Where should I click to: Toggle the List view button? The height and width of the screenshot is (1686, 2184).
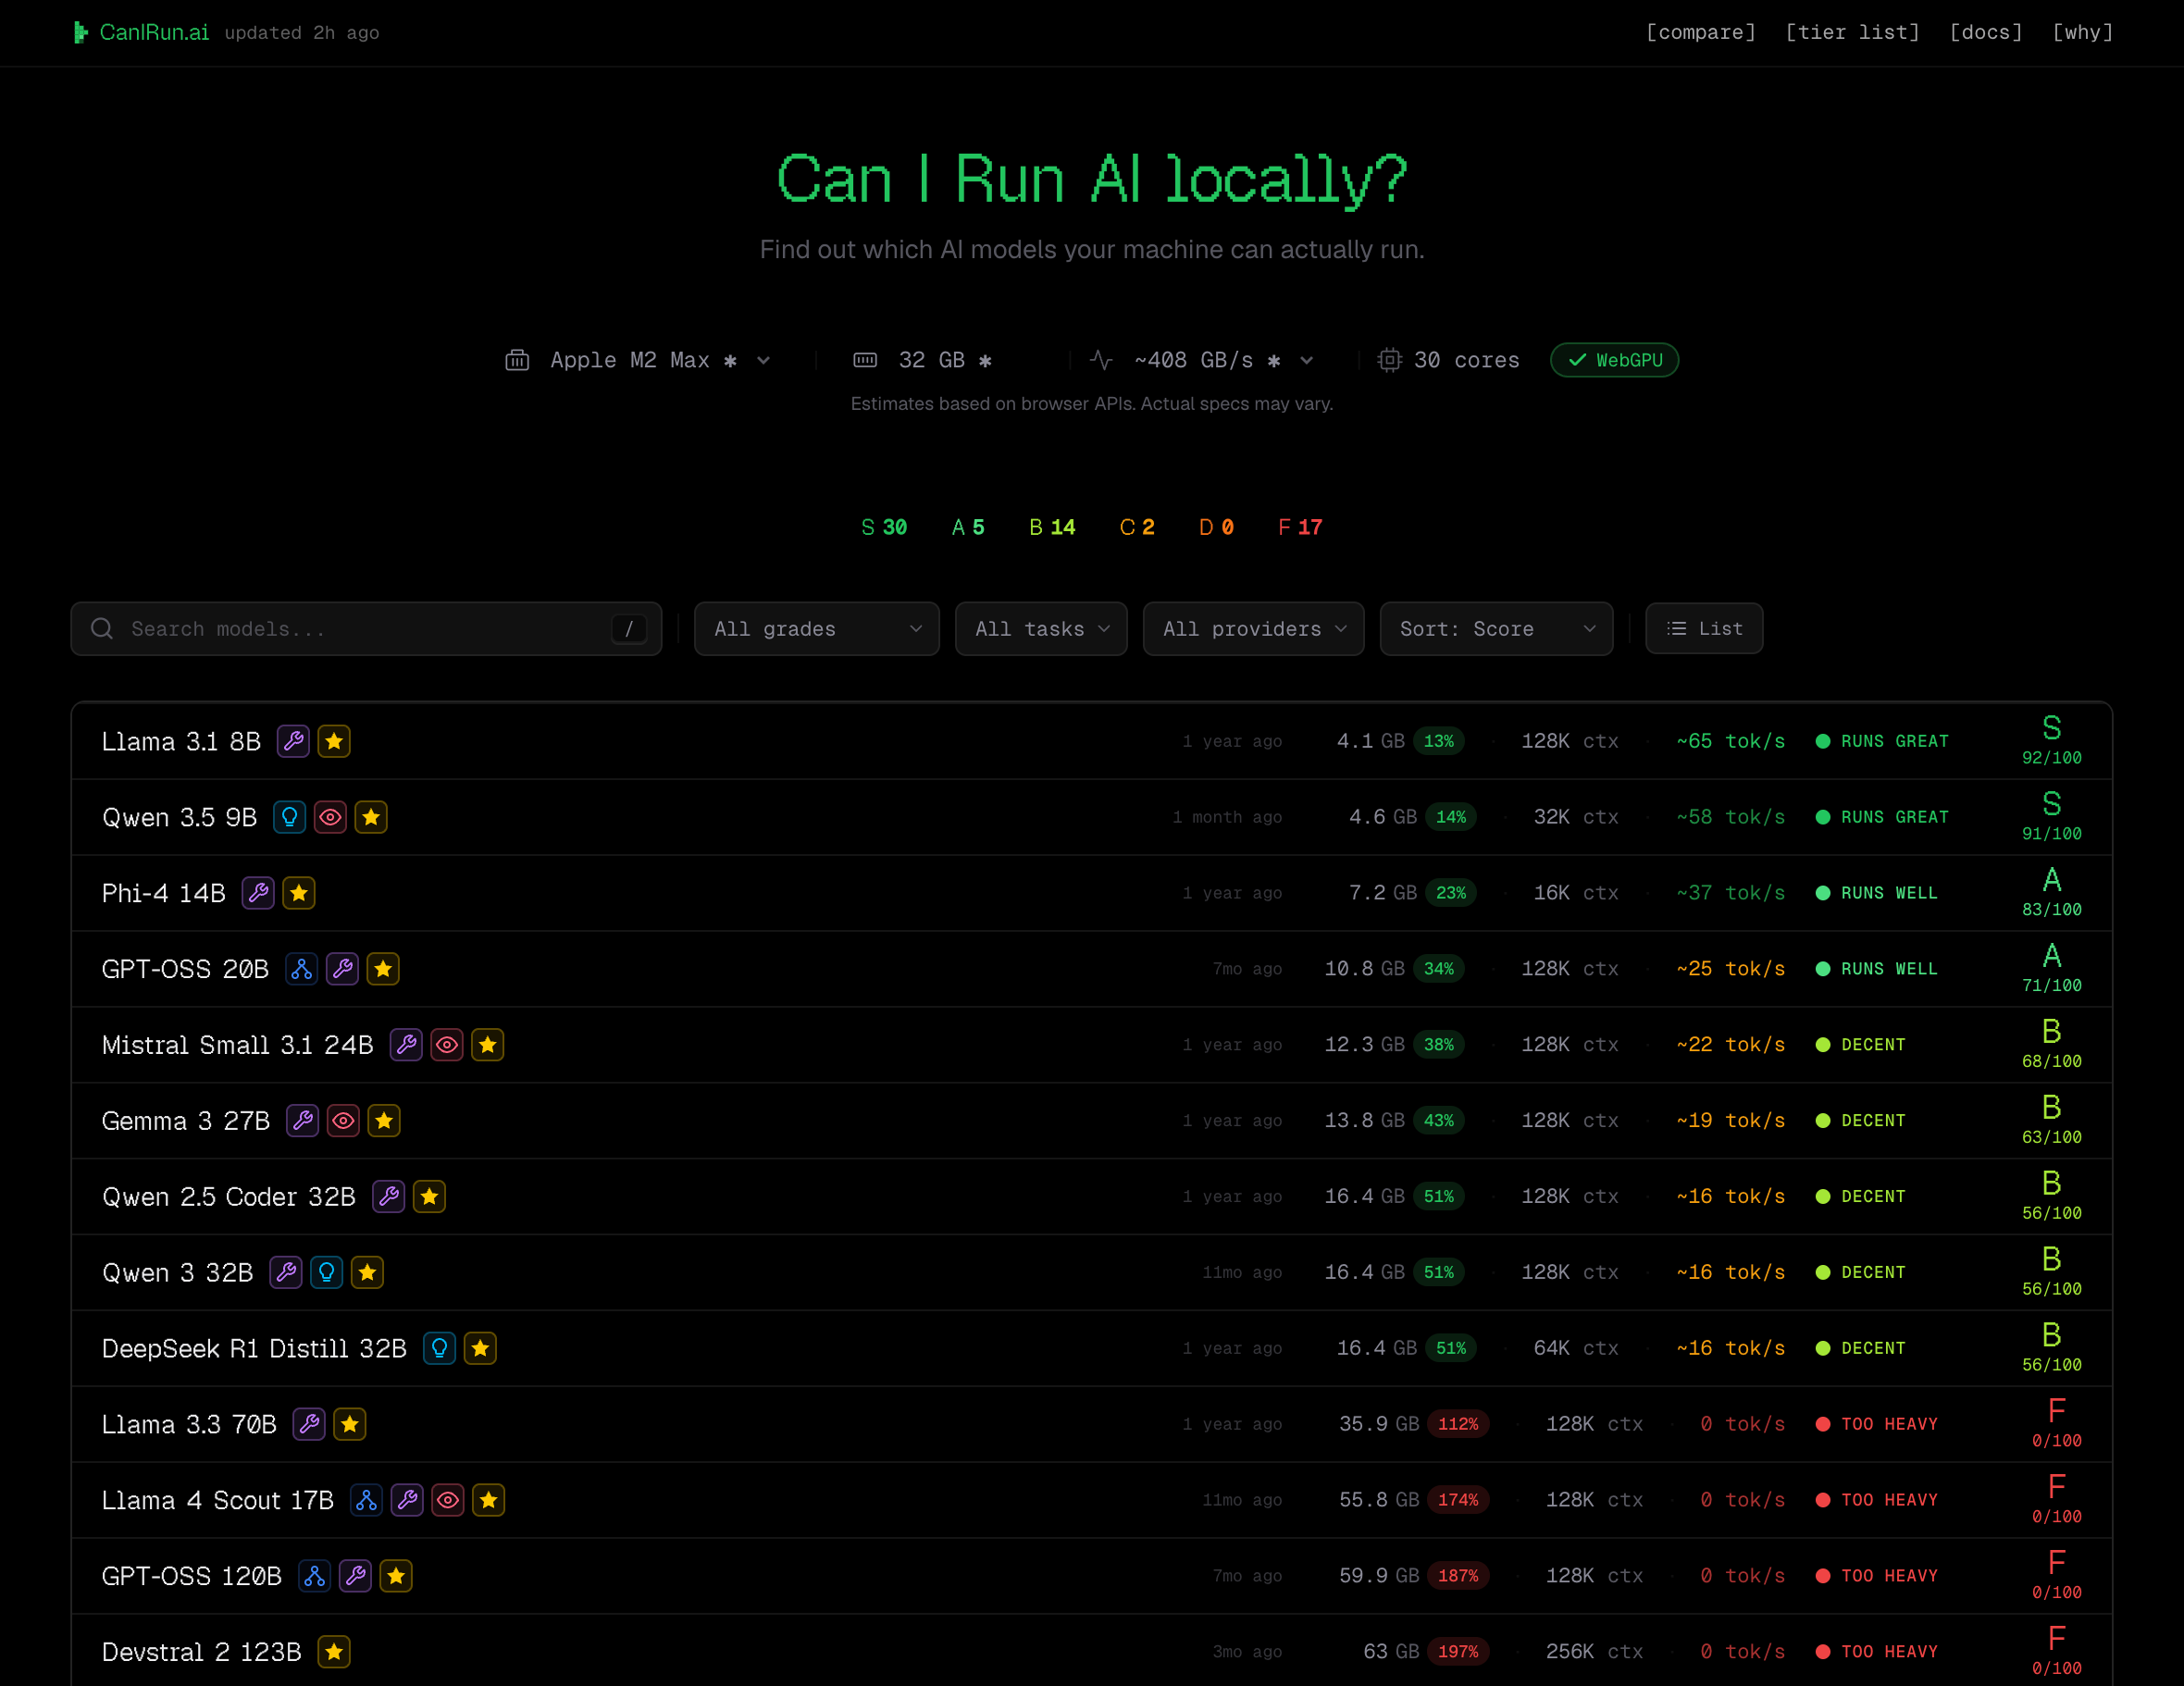point(1704,629)
